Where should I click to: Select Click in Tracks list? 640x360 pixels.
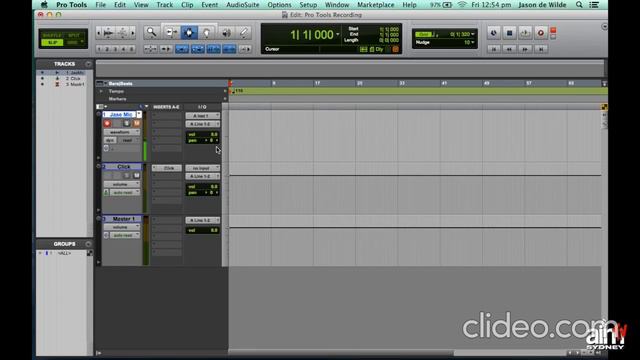(x=73, y=78)
